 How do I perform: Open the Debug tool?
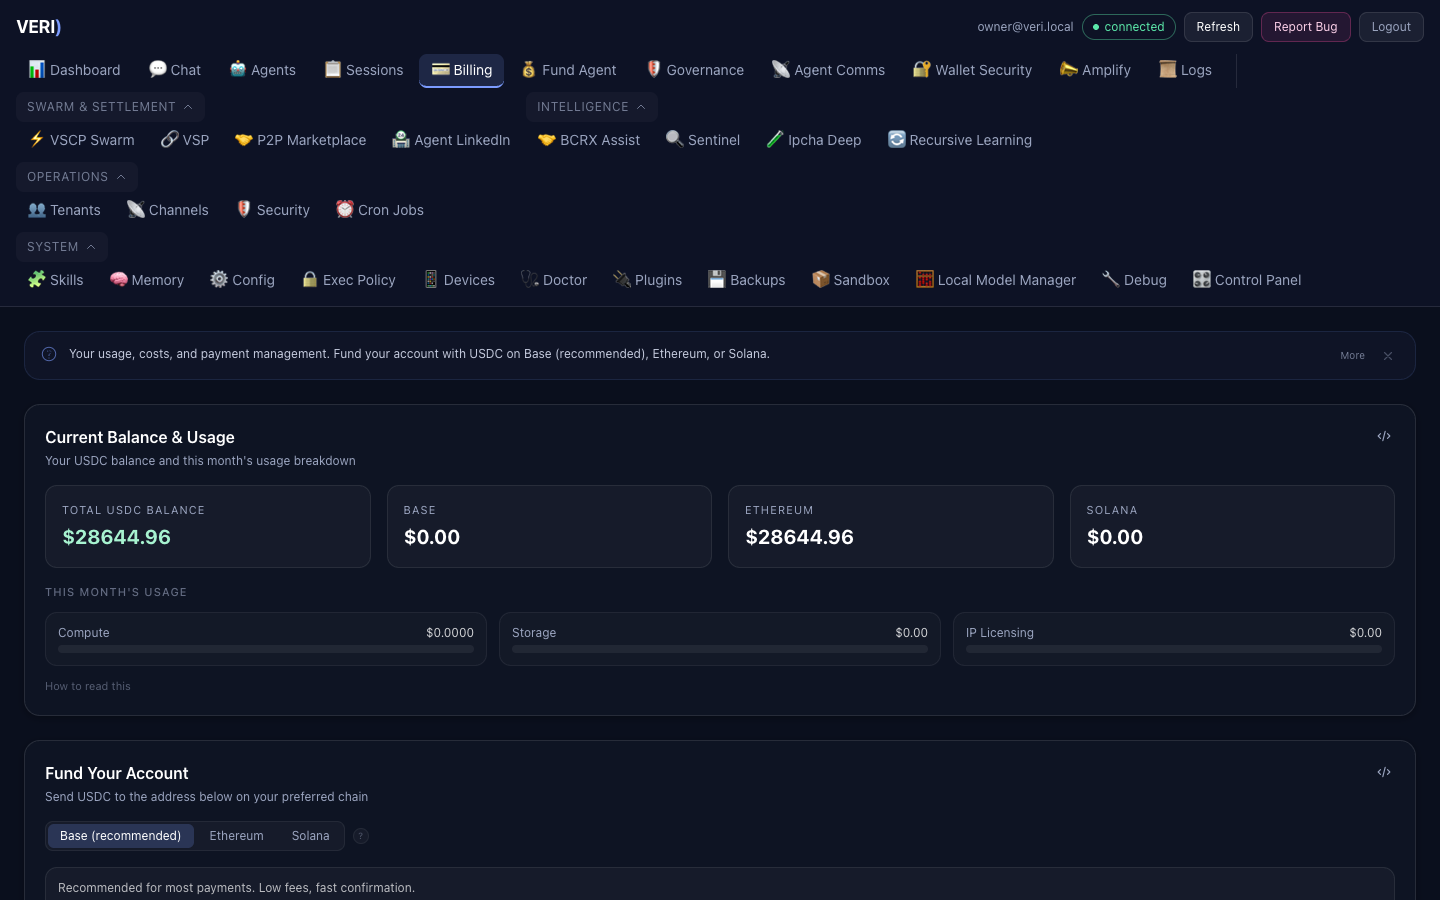click(1133, 280)
